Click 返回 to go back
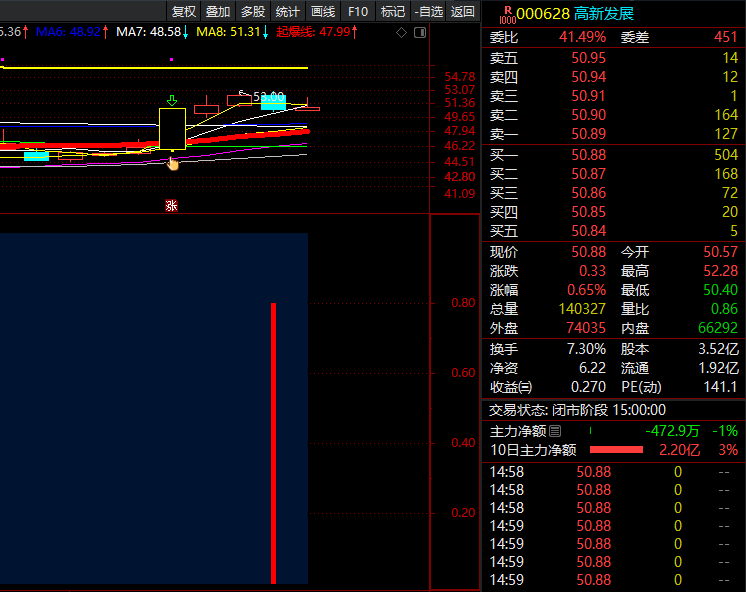The image size is (746, 592). tap(463, 12)
